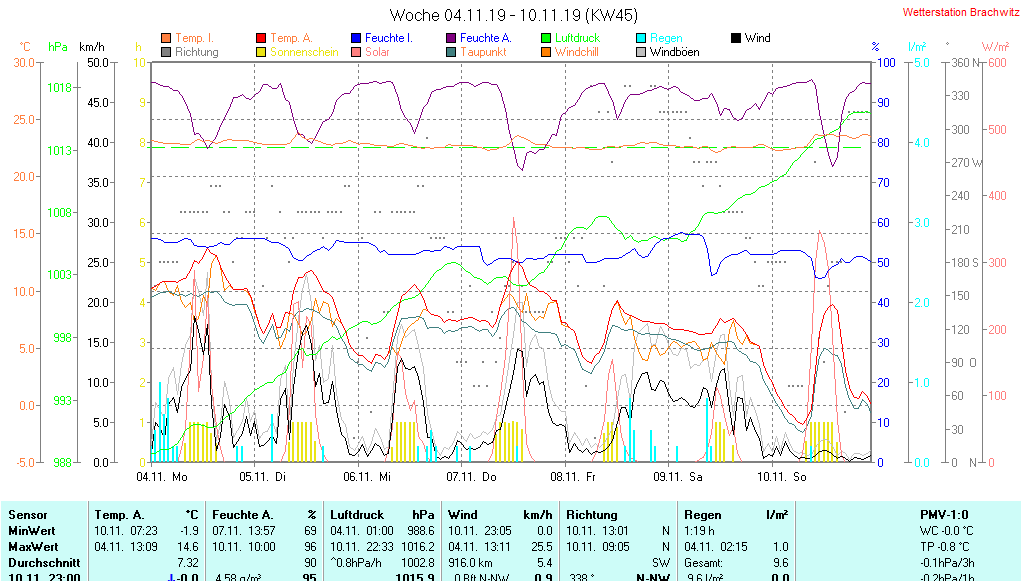Screen dimensions: 1021x581
Task: Click the Richtung legend label
Action: (x=196, y=52)
